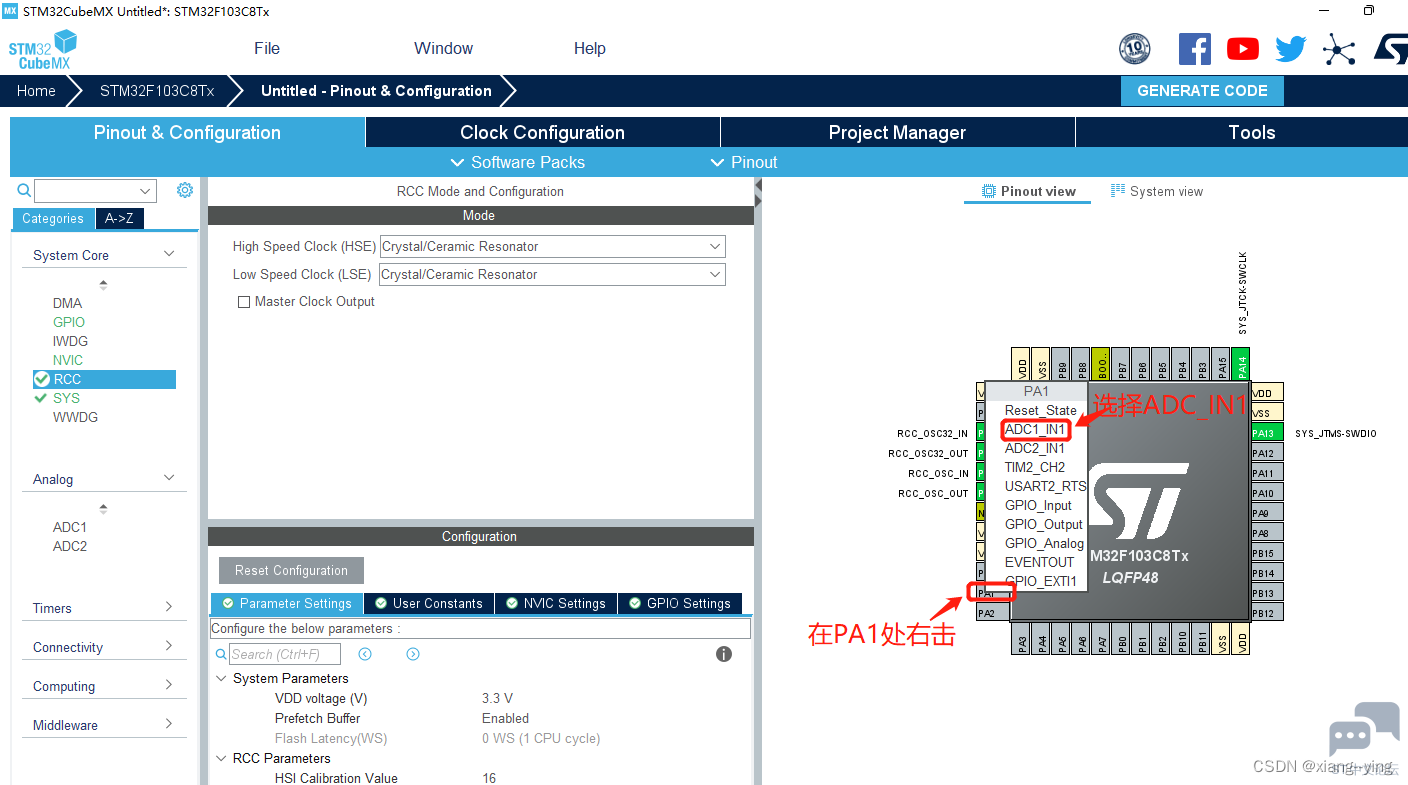Open the peripheral search combo box
Image resolution: width=1408 pixels, height=785 pixels.
pyautogui.click(x=95, y=191)
